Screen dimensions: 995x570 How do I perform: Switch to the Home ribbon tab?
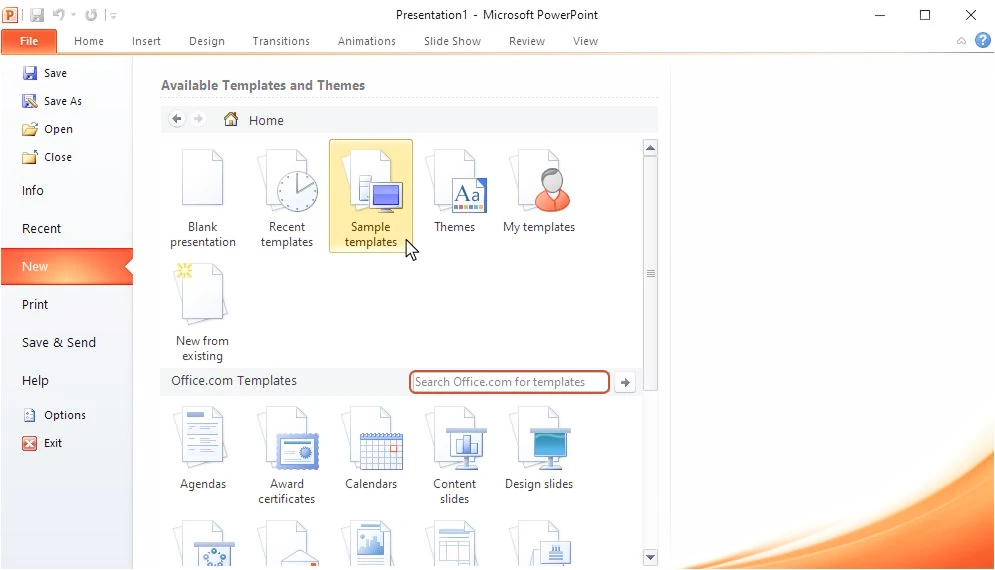tap(89, 41)
